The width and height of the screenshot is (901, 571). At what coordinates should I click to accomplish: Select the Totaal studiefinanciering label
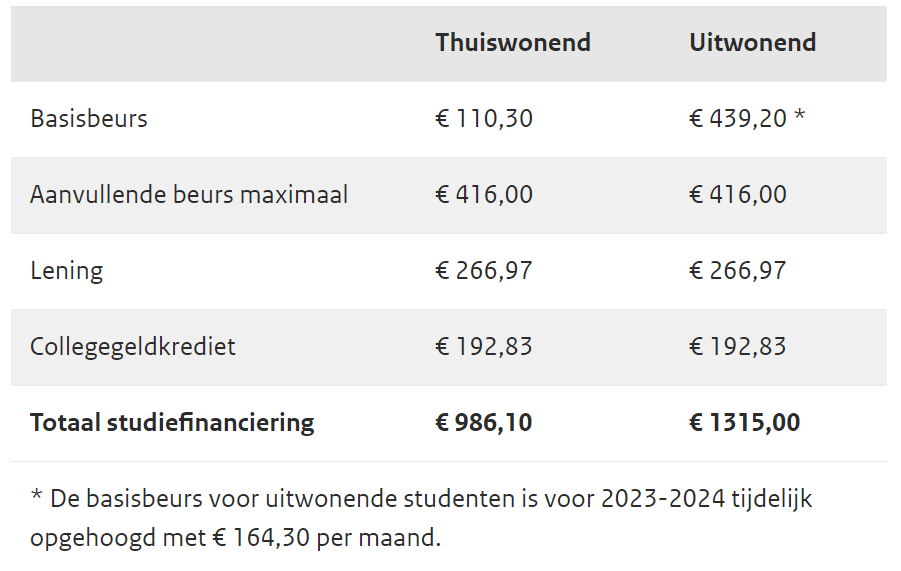(172, 423)
